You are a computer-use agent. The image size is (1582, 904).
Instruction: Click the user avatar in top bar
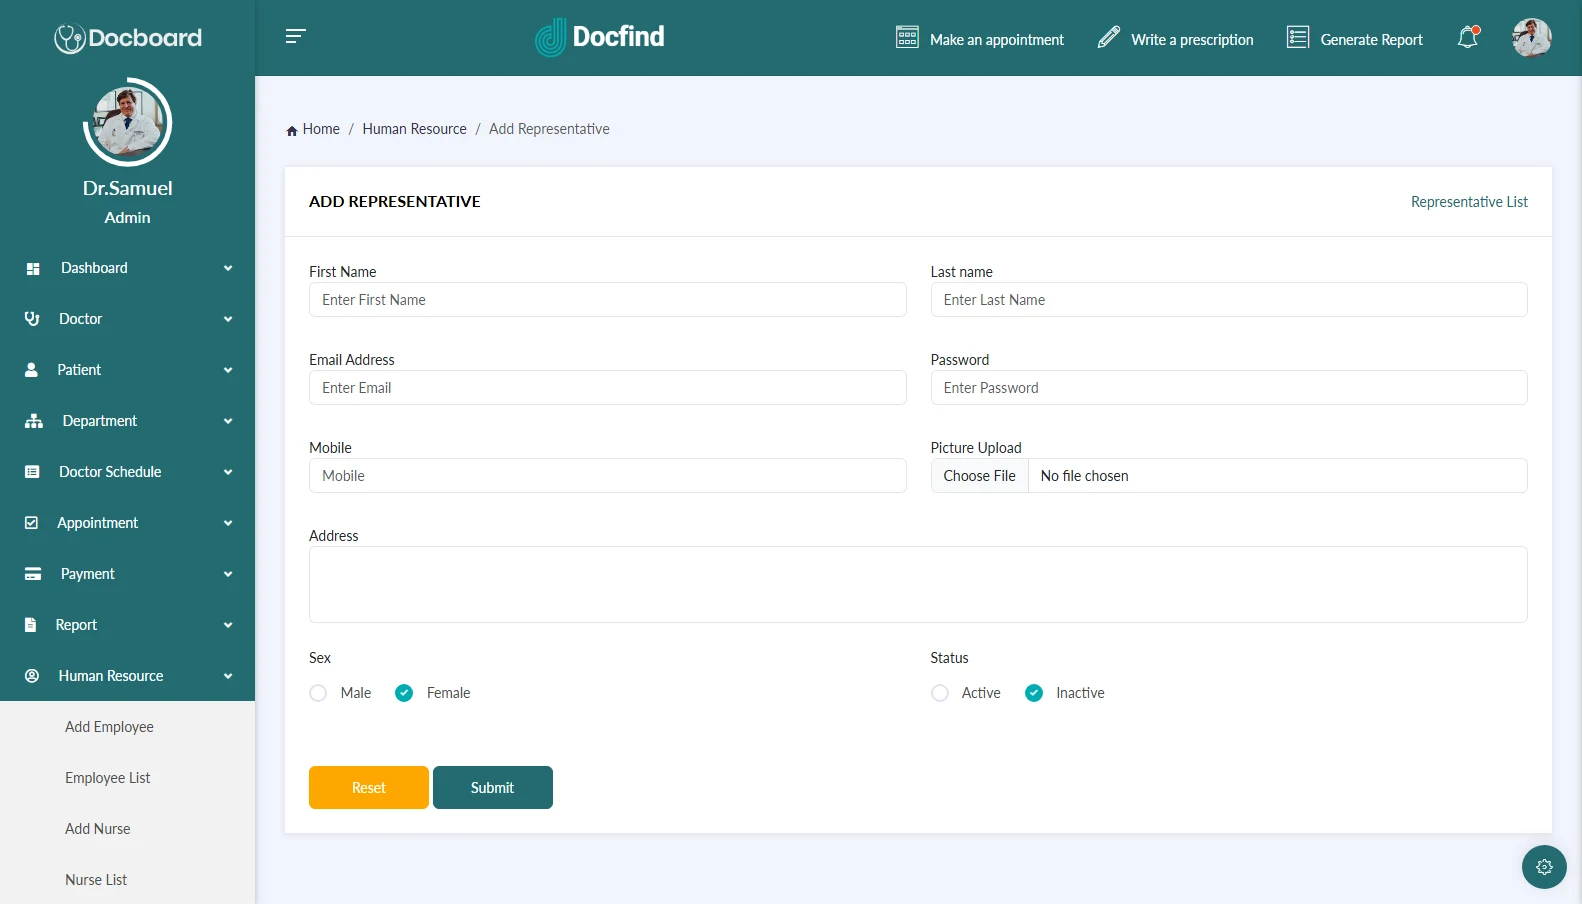1531,38
